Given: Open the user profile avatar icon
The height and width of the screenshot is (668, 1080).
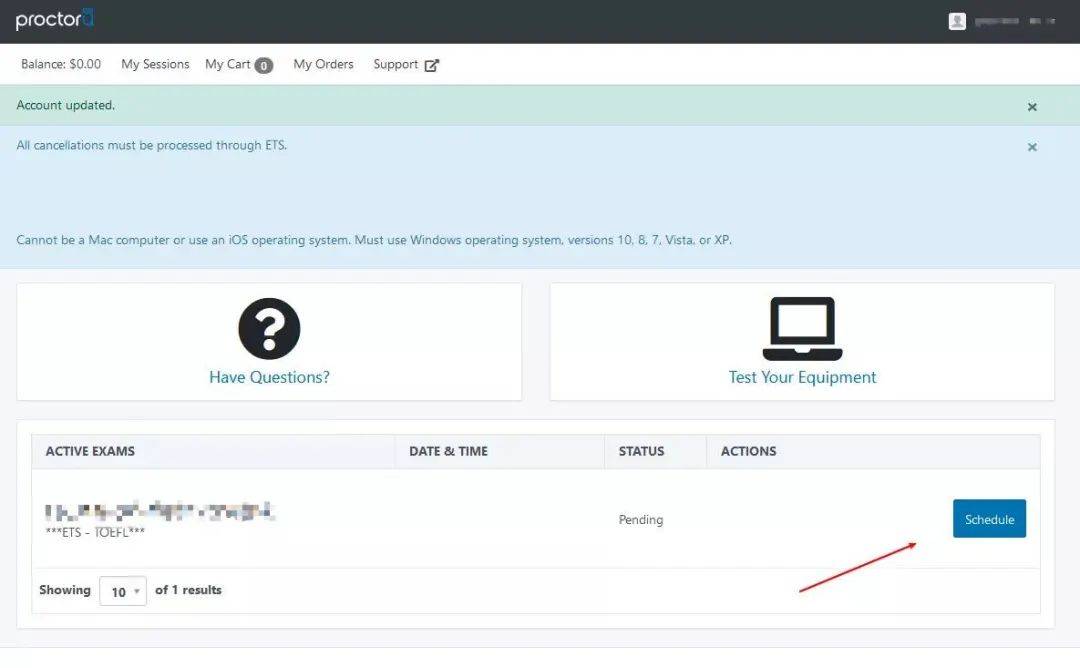Looking at the screenshot, I should point(957,21).
